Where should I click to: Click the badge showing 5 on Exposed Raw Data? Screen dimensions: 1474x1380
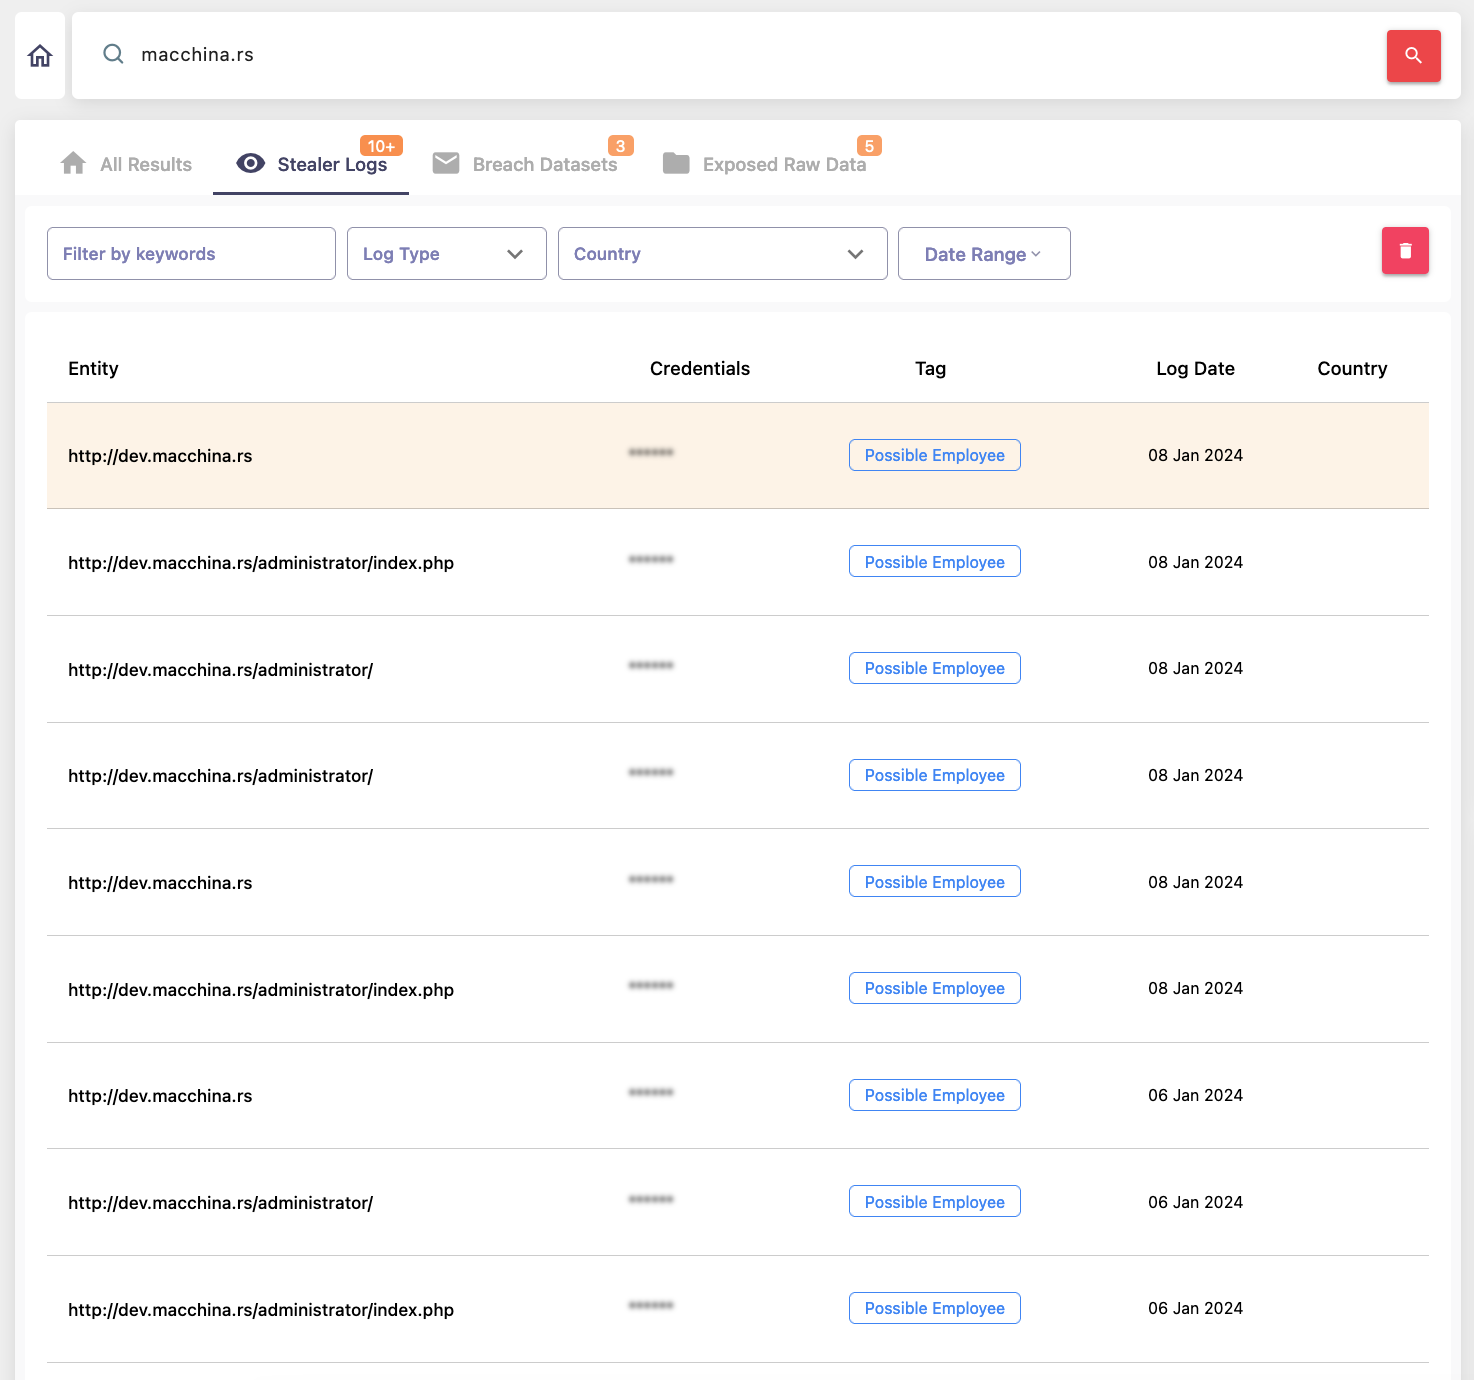[x=869, y=146]
